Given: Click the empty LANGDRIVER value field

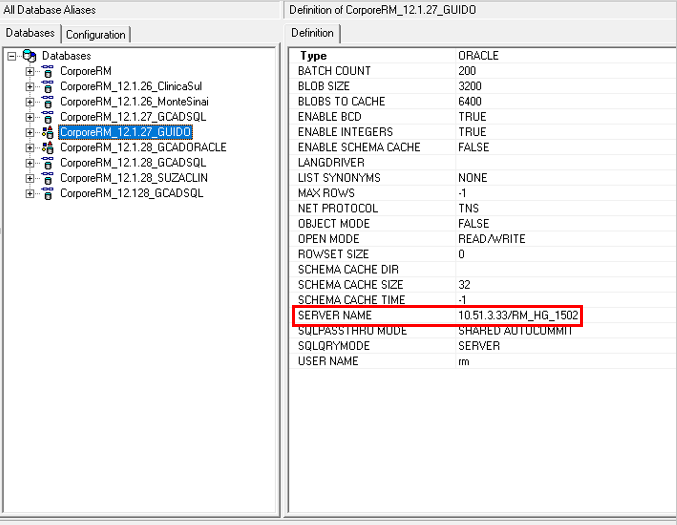Looking at the screenshot, I should (566, 163).
